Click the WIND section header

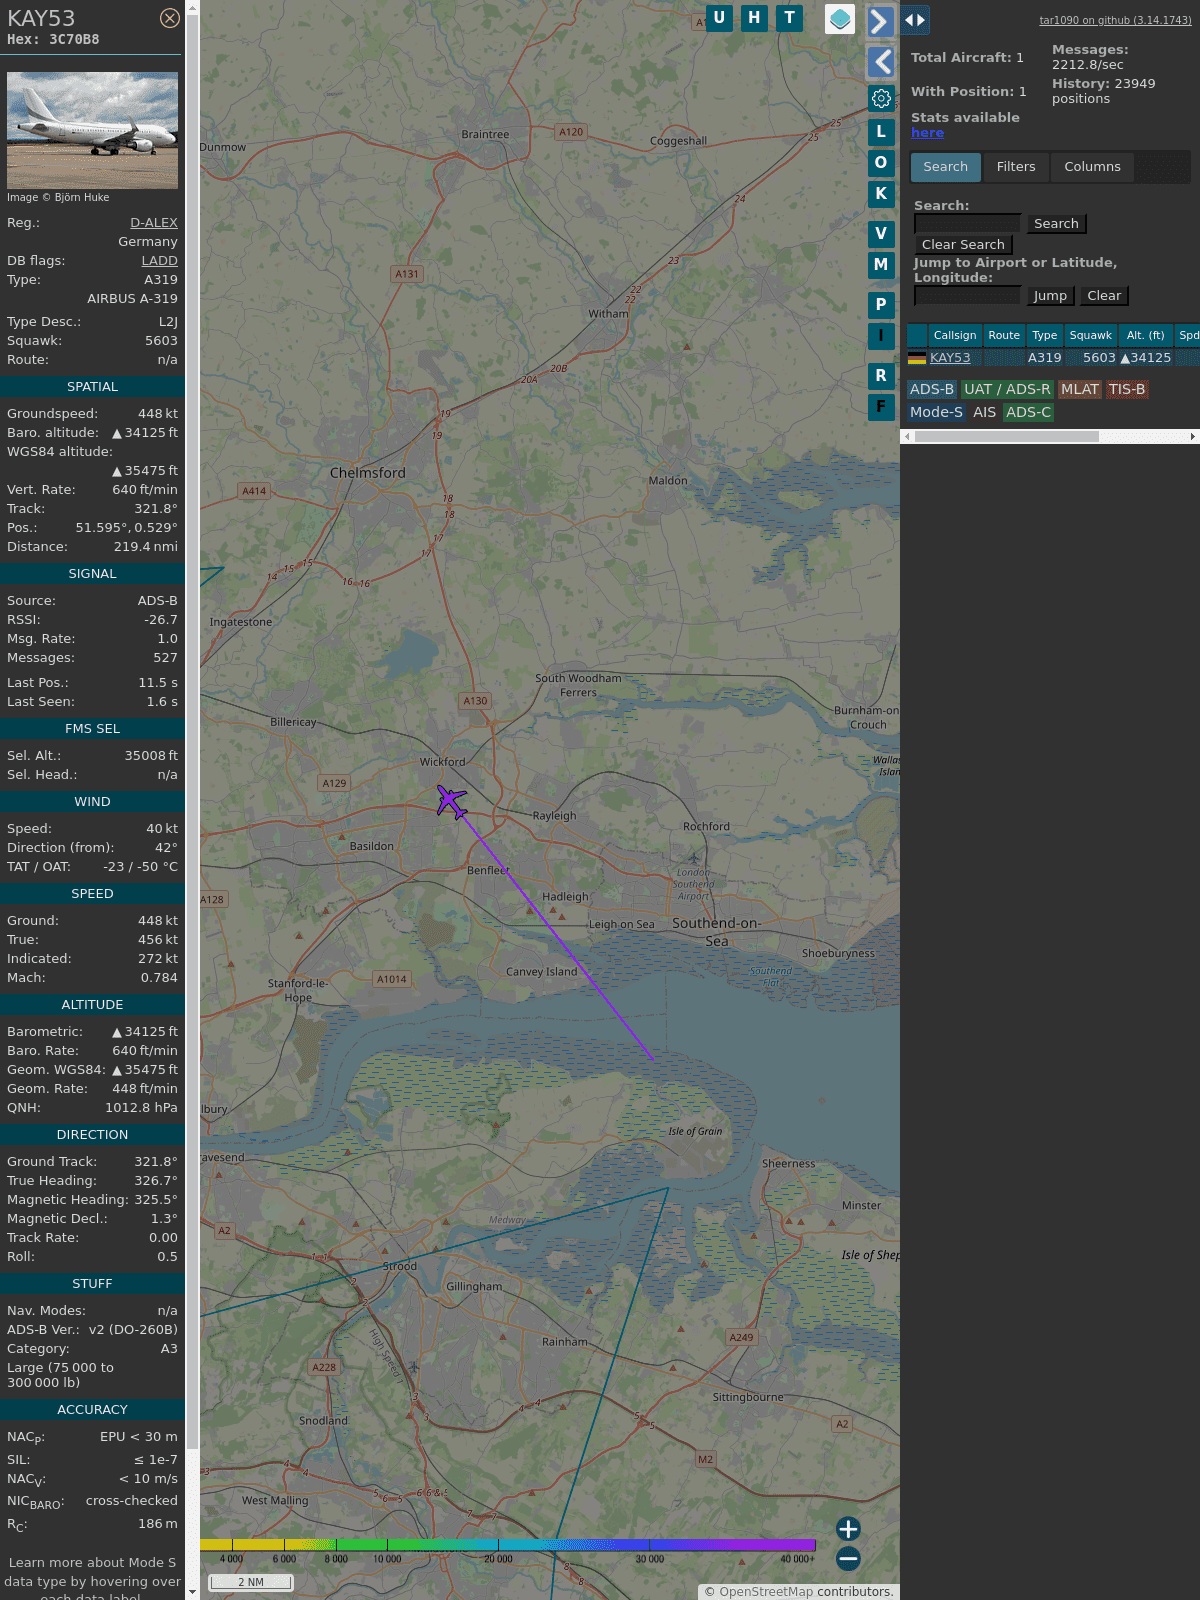[92, 802]
